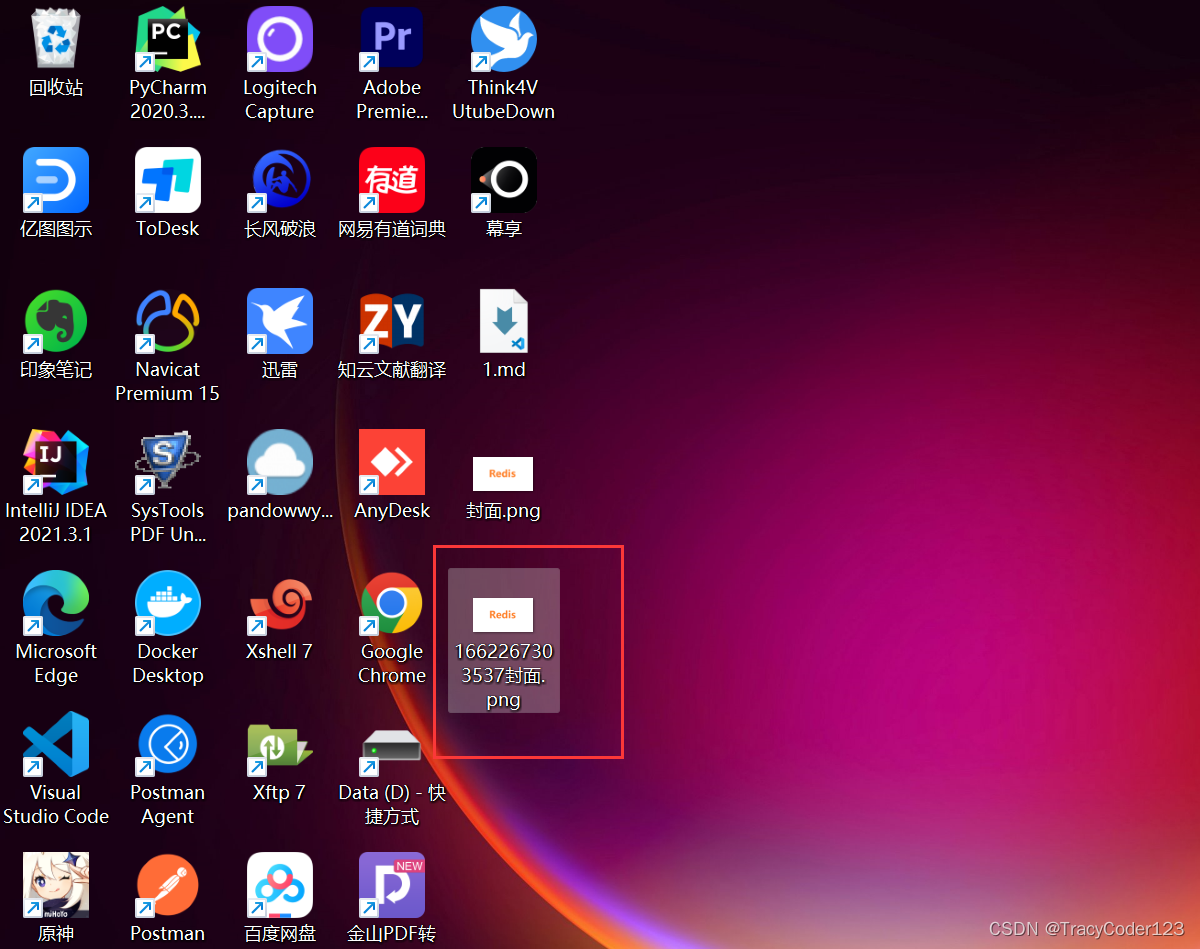This screenshot has height=949, width=1200.
Task: Select the 1.md file icon
Action: [x=504, y=322]
